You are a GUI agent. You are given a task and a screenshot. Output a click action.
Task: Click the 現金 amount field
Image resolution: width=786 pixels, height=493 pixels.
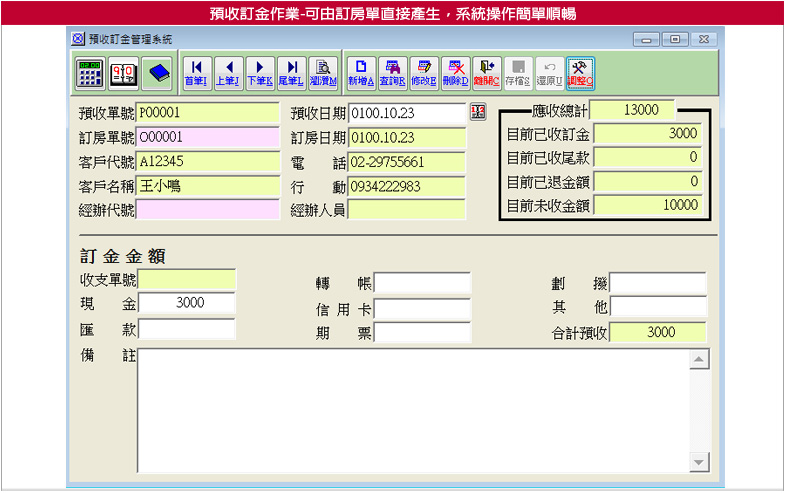tap(186, 303)
